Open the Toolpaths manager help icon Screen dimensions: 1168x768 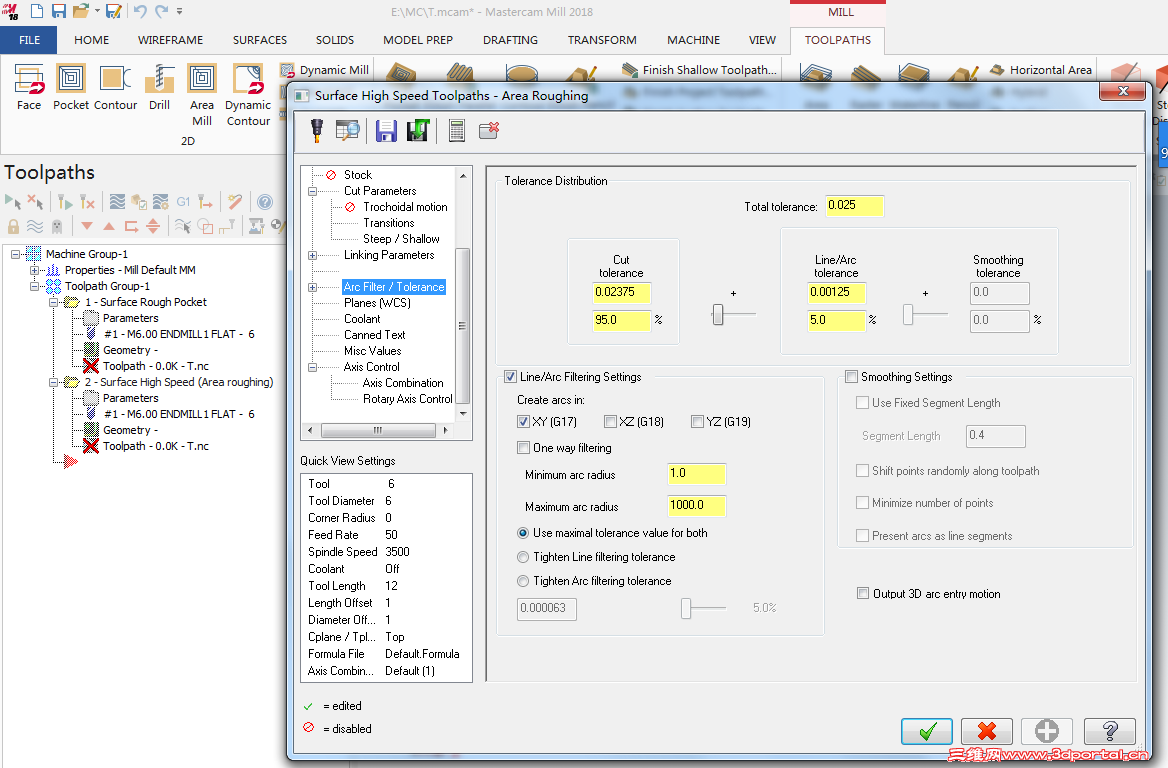coord(264,202)
